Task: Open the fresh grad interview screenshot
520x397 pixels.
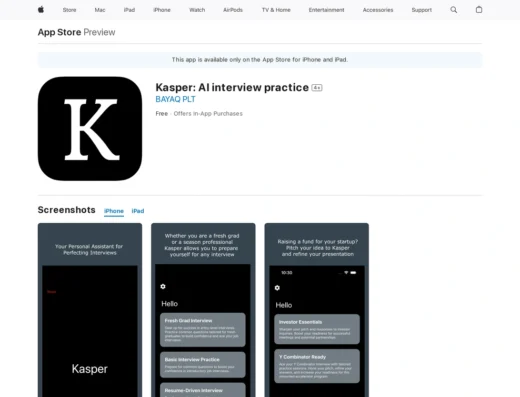Action: click(x=203, y=310)
